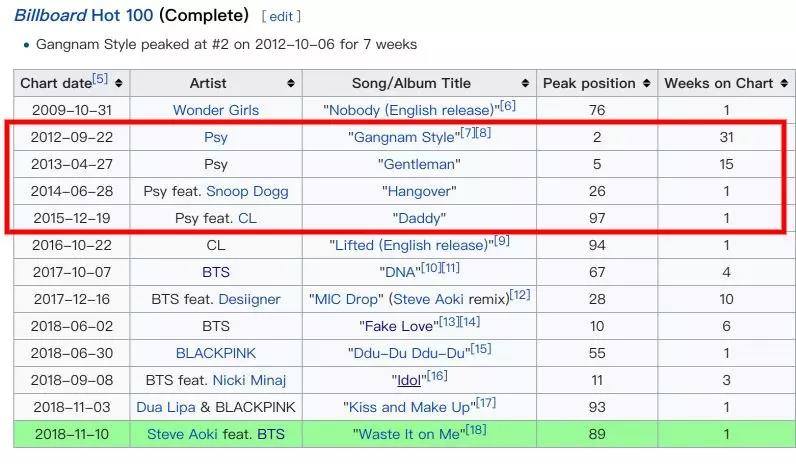Open the "Gentleman" song link
The image size is (796, 464).
point(419,164)
